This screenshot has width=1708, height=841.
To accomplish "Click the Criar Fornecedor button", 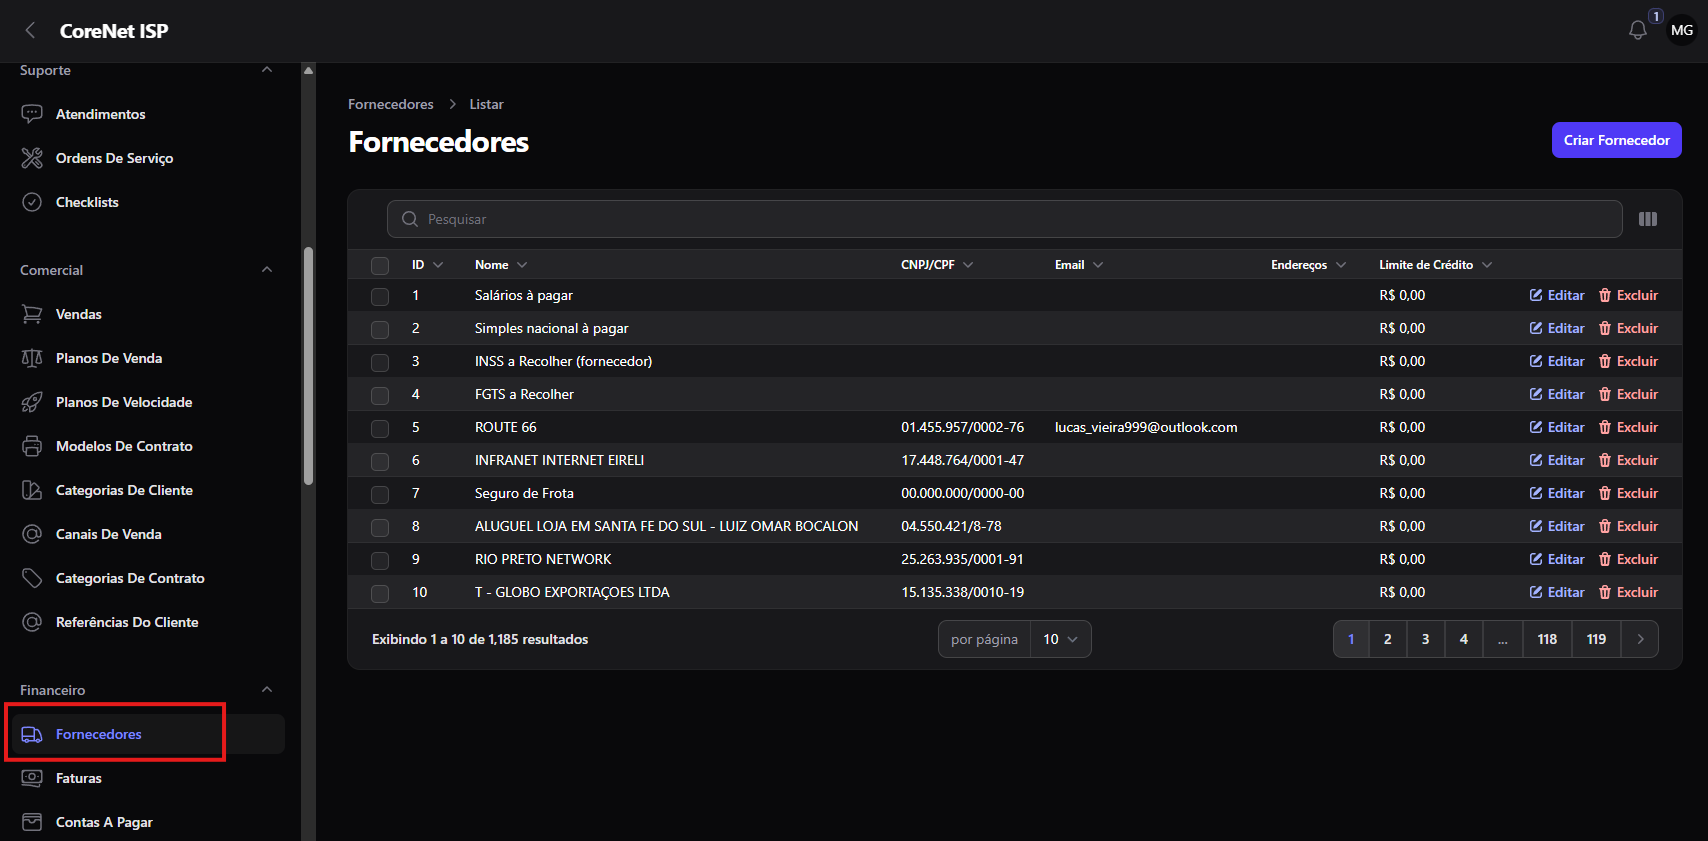I will [1616, 140].
